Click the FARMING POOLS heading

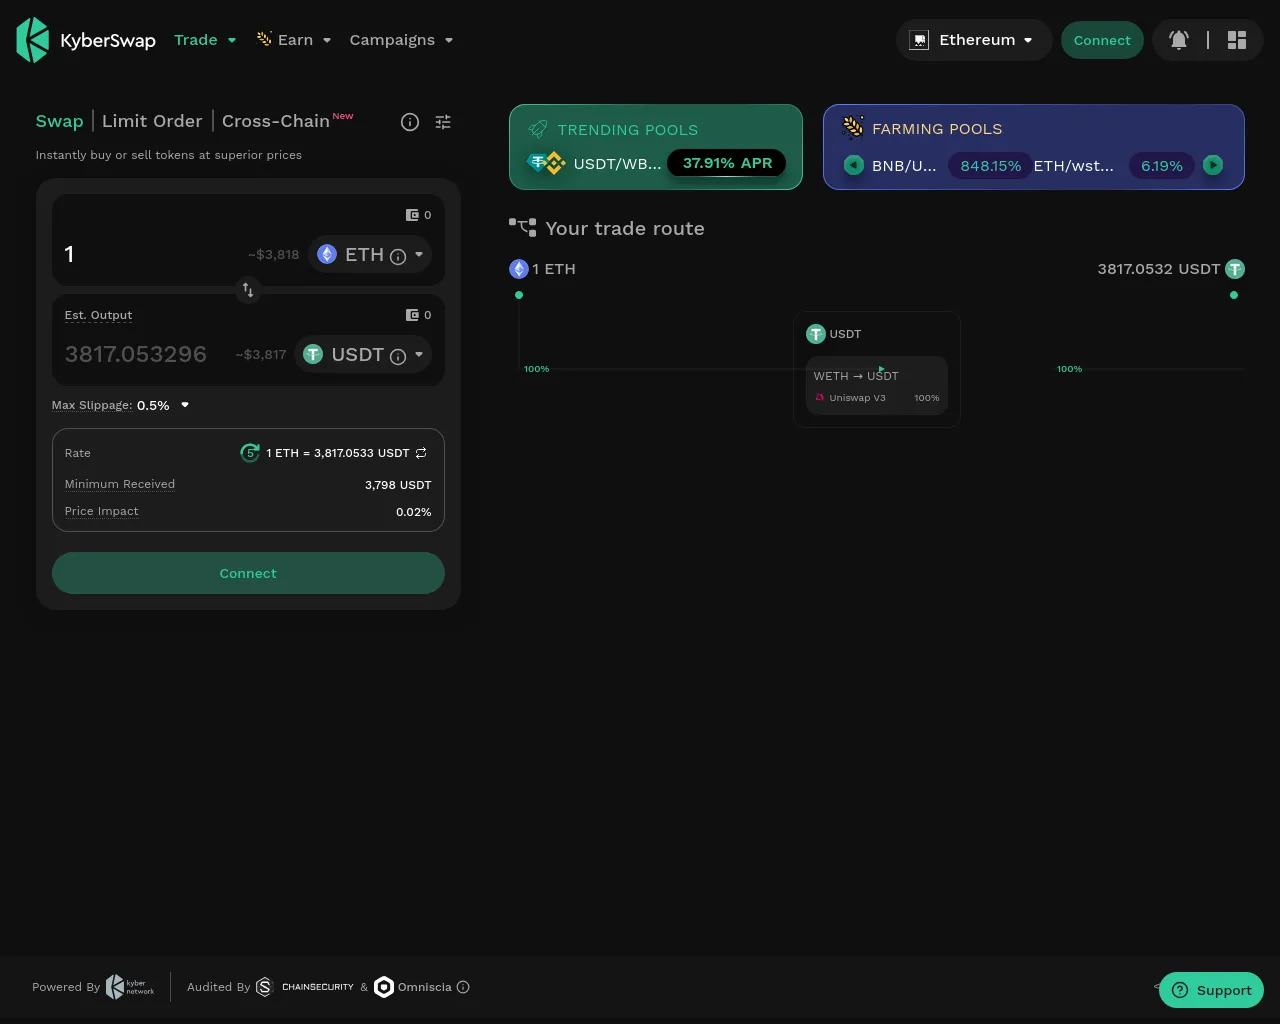pyautogui.click(x=937, y=129)
